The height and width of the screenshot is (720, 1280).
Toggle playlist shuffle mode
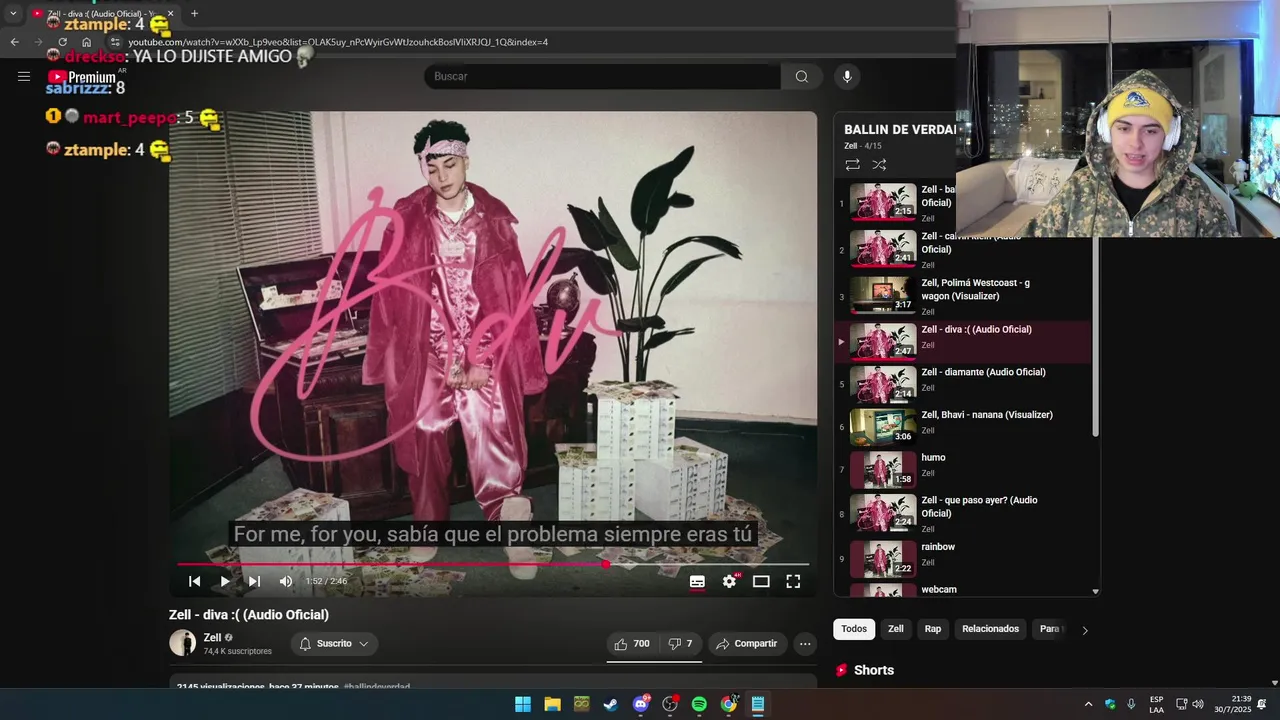click(879, 164)
